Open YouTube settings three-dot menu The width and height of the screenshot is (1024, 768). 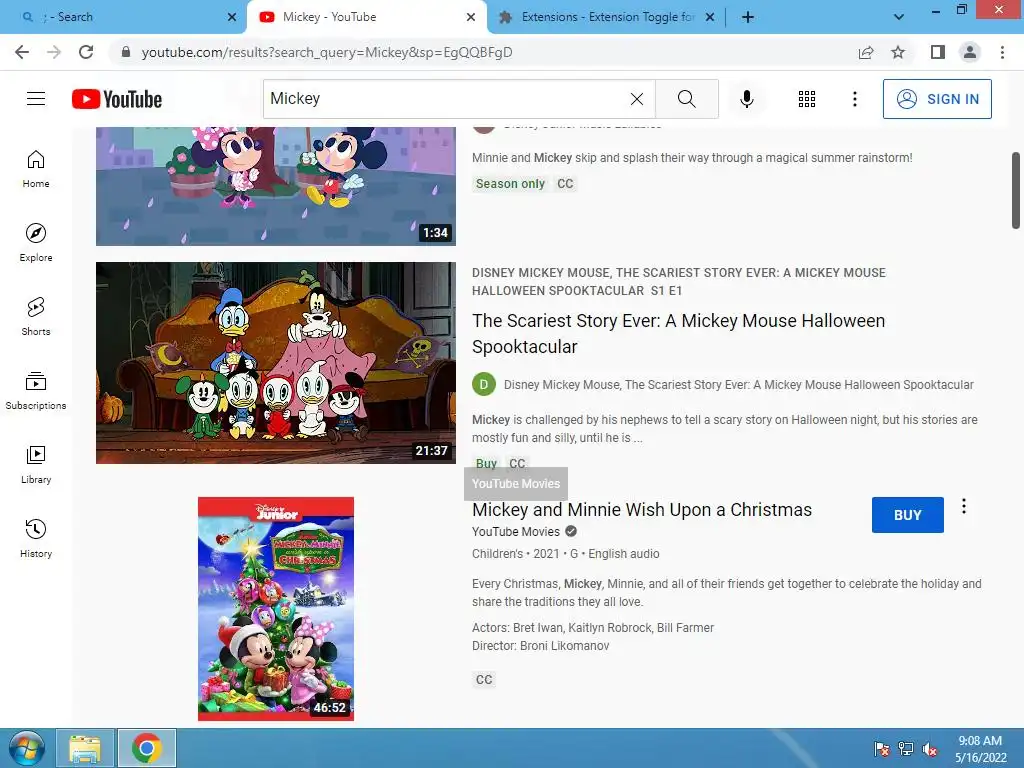pos(854,99)
